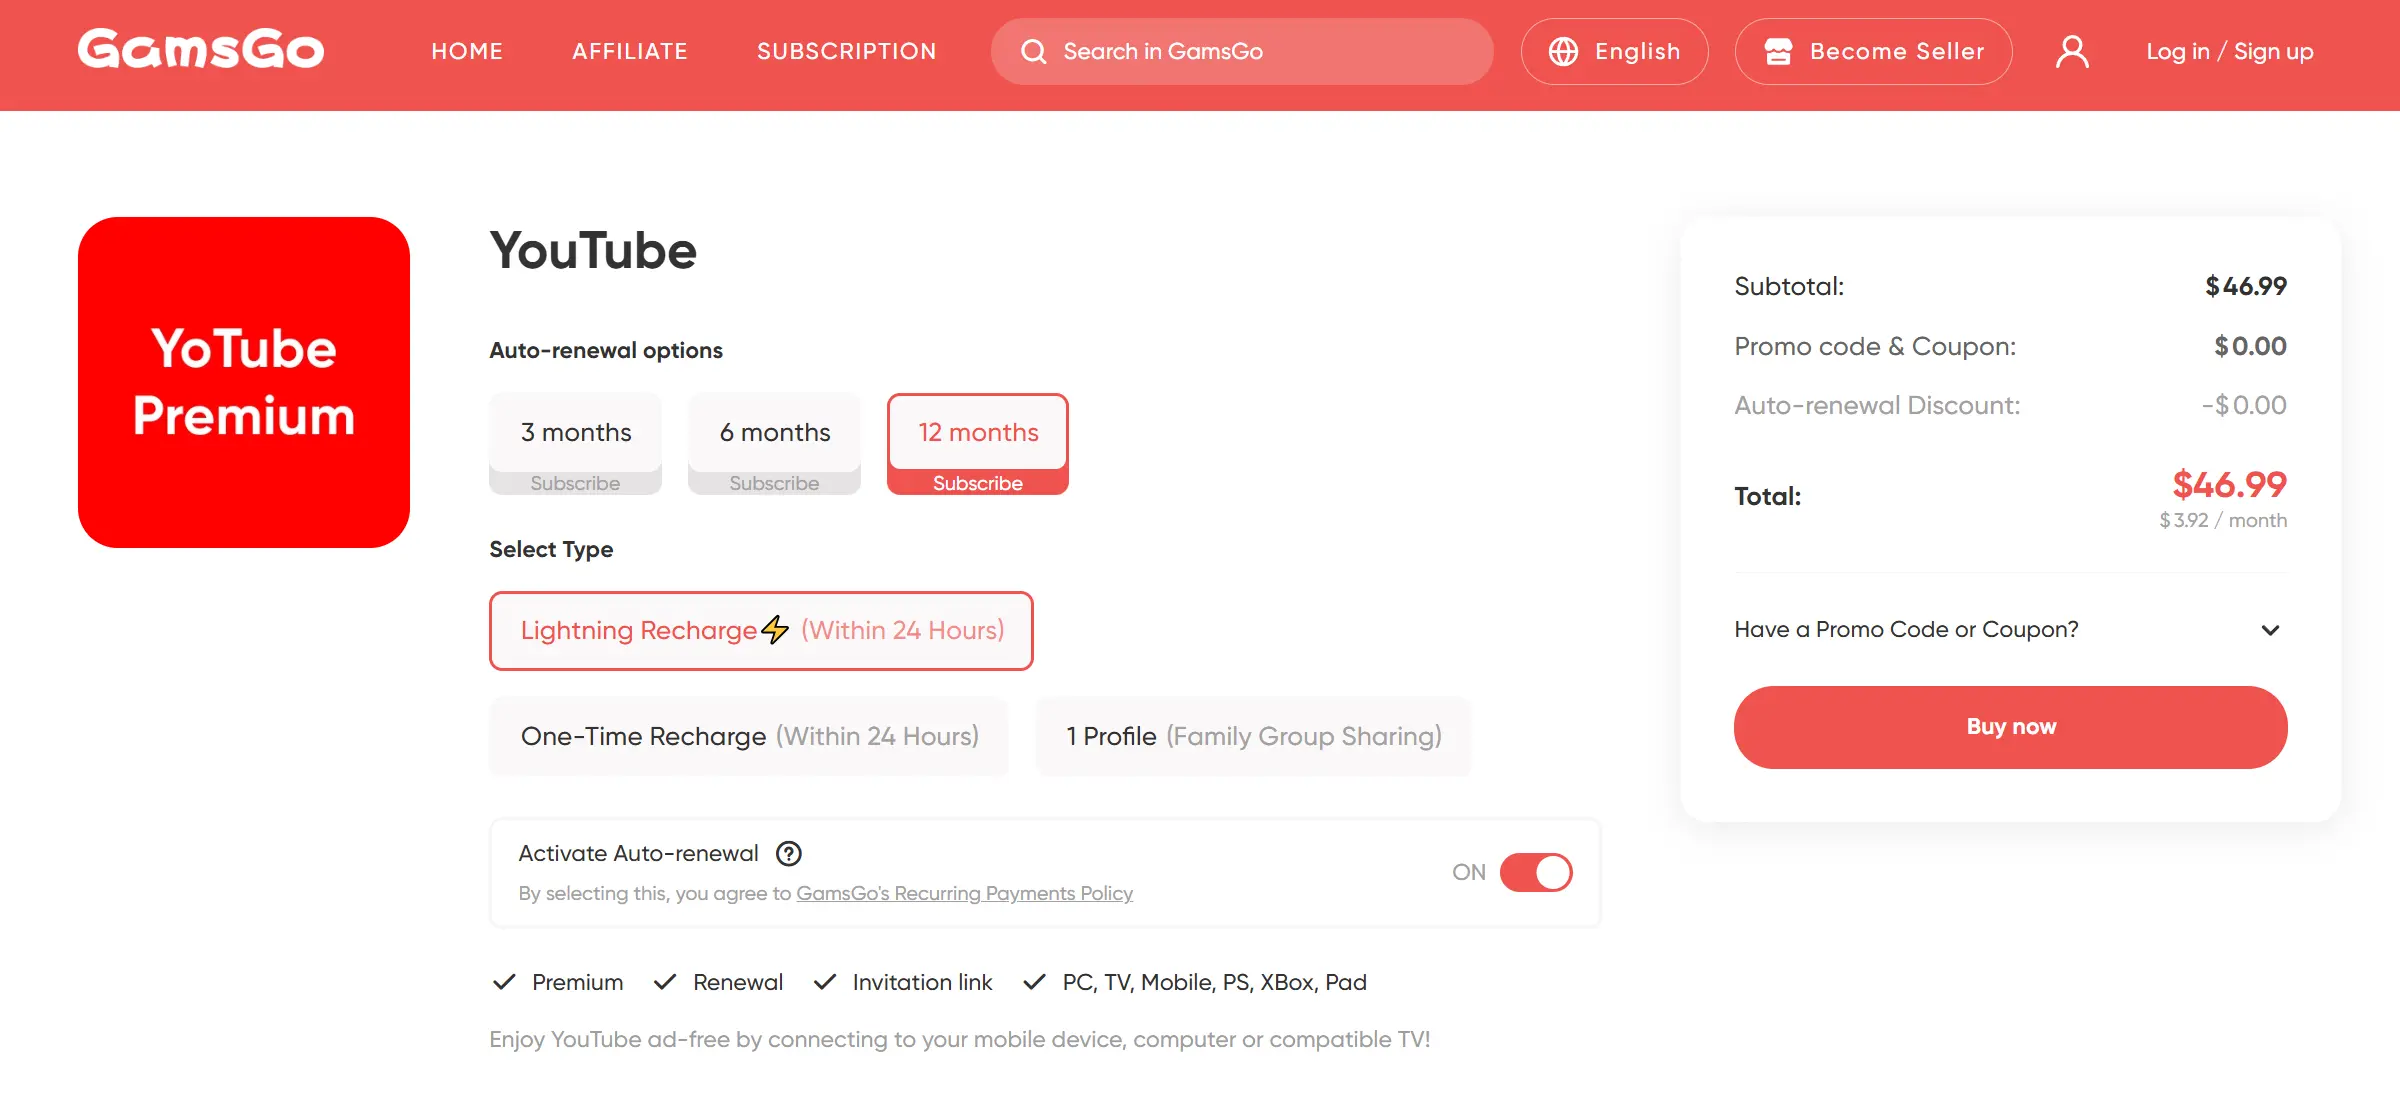Click the GamsGo logo

[x=200, y=50]
